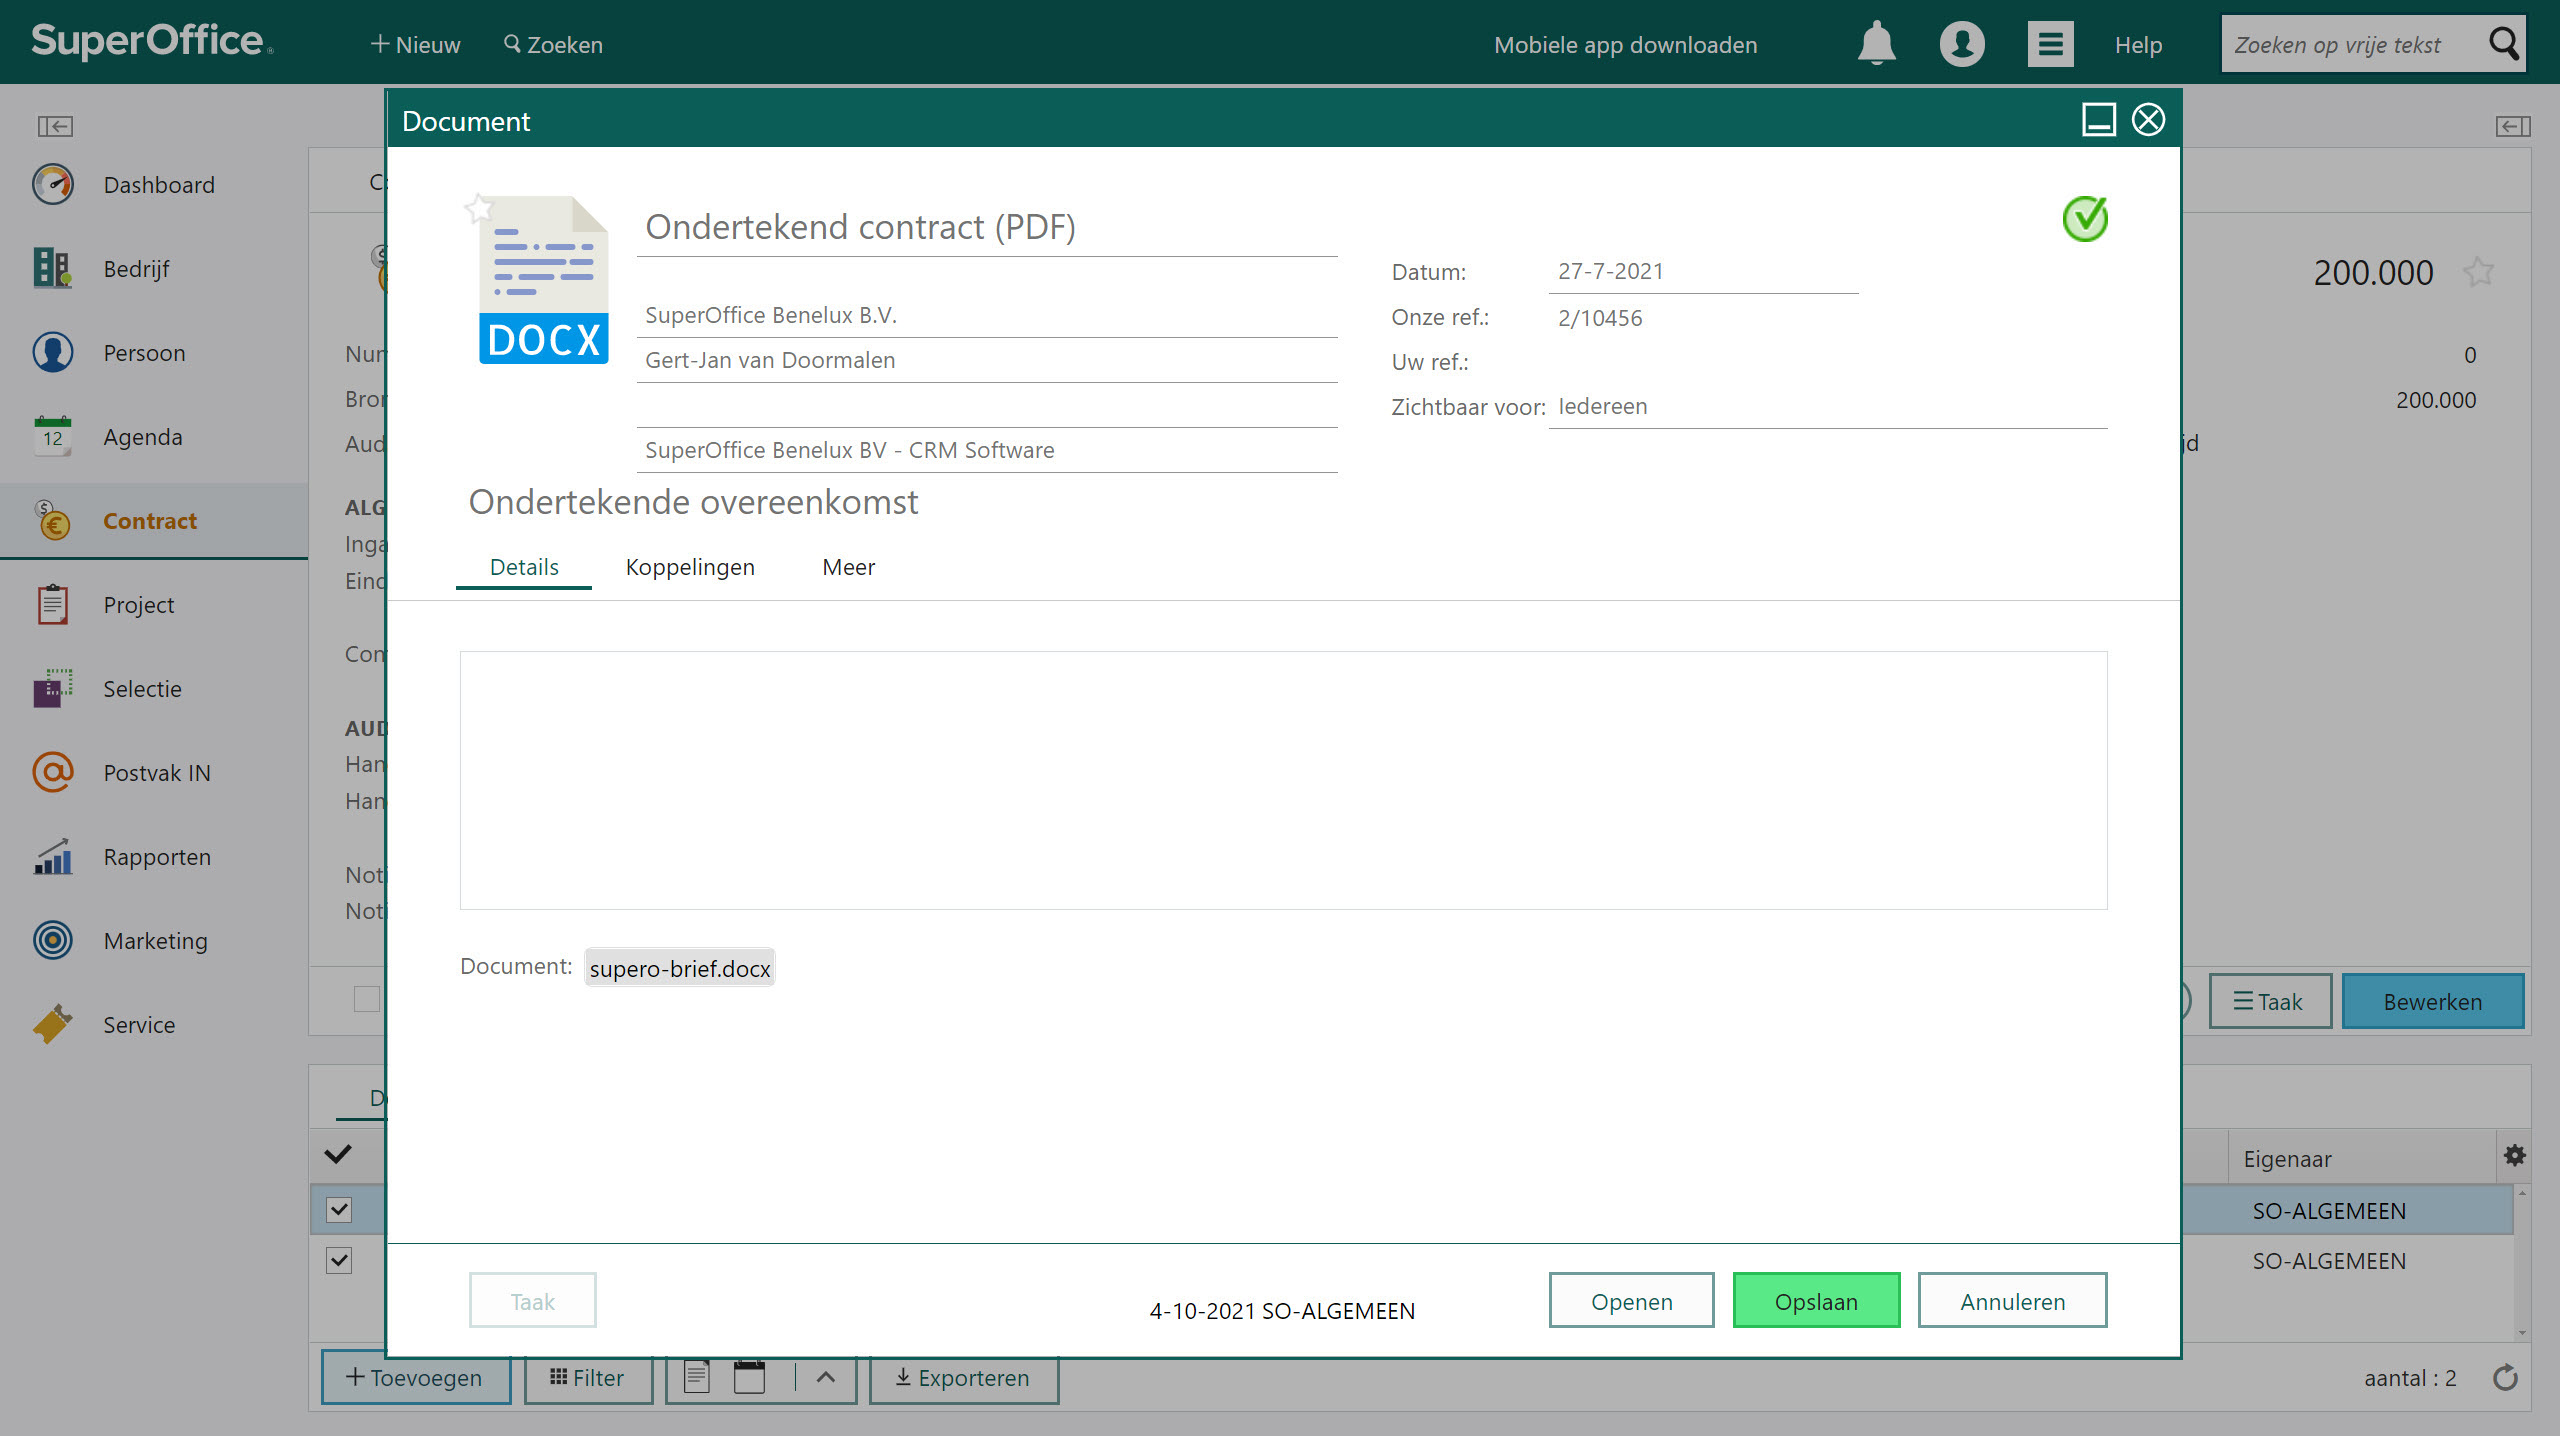The height and width of the screenshot is (1436, 2560).
Task: Click the Exporteren button
Action: pyautogui.click(x=963, y=1378)
